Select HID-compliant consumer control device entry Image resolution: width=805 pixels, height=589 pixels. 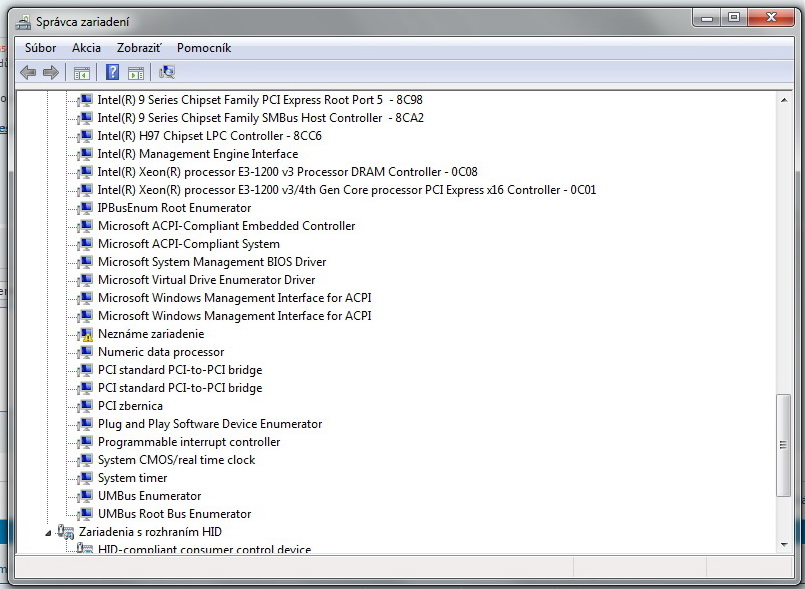coord(204,549)
